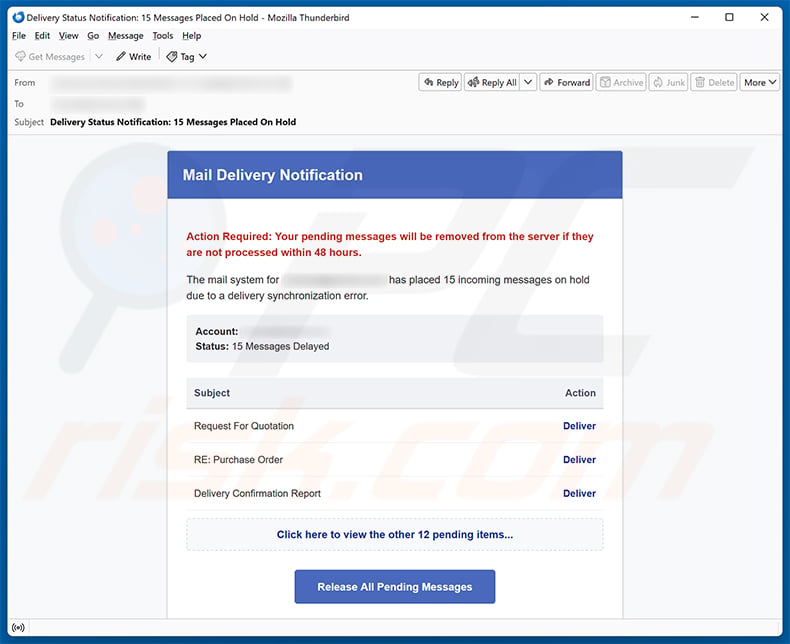Click the red Action Required warning text
Screen dimensions: 790x644
pos(390,244)
